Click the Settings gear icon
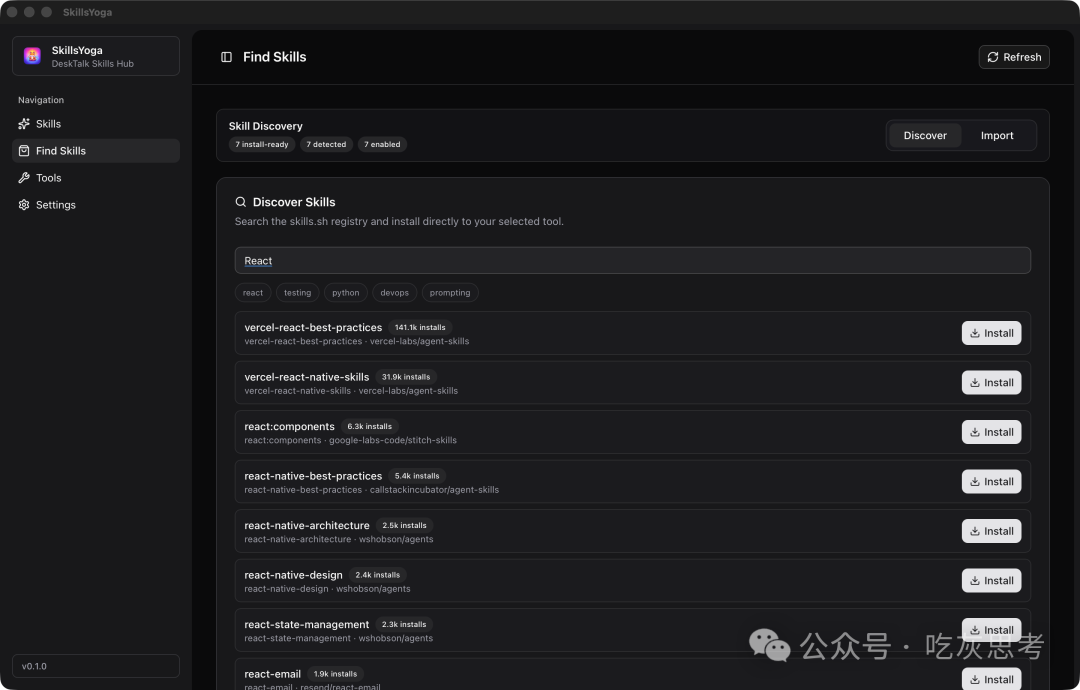 pyautogui.click(x=24, y=205)
